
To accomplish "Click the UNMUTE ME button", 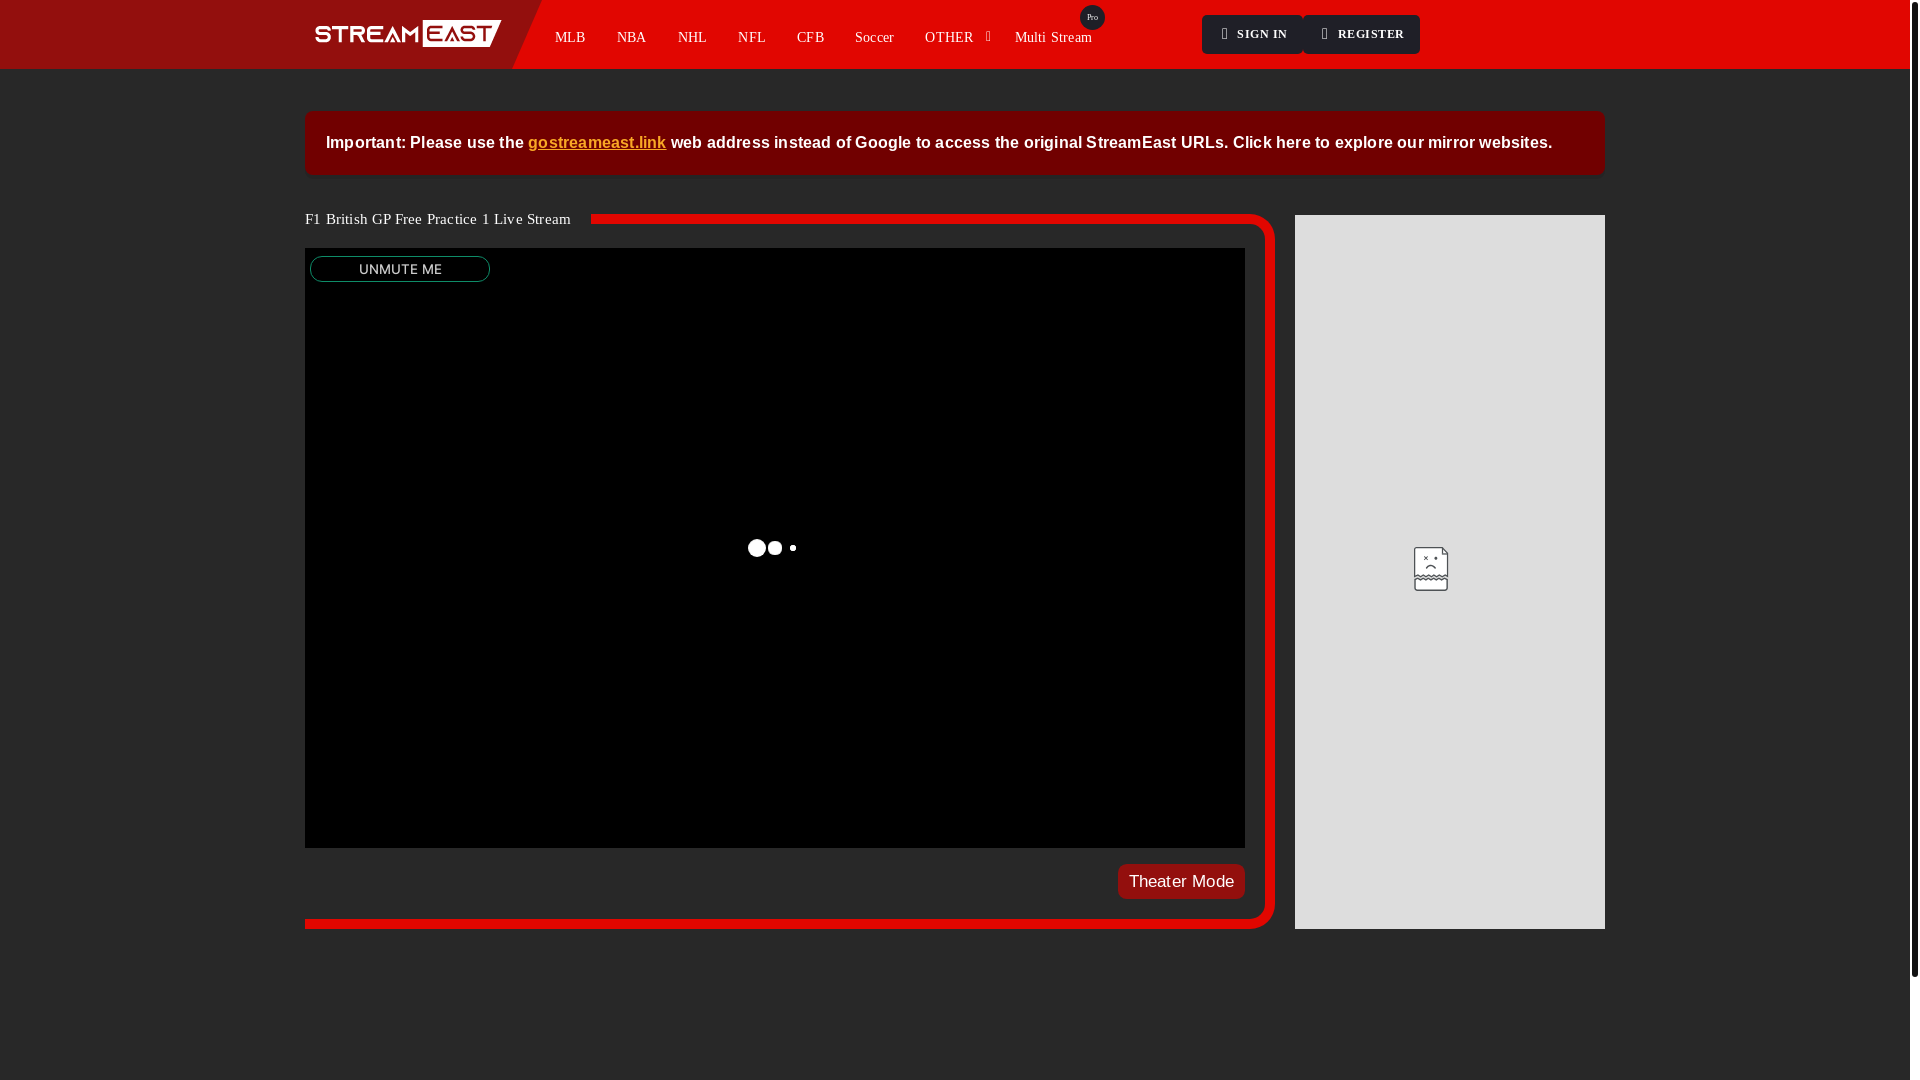I will pos(400,269).
